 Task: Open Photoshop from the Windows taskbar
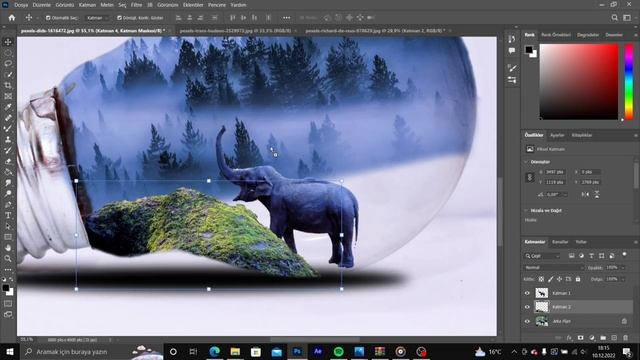[x=297, y=351]
